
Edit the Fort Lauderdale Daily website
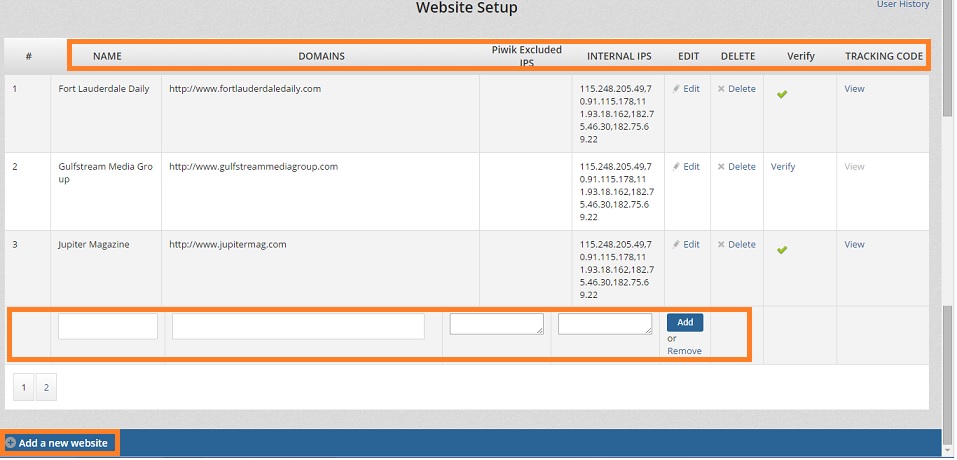click(686, 89)
